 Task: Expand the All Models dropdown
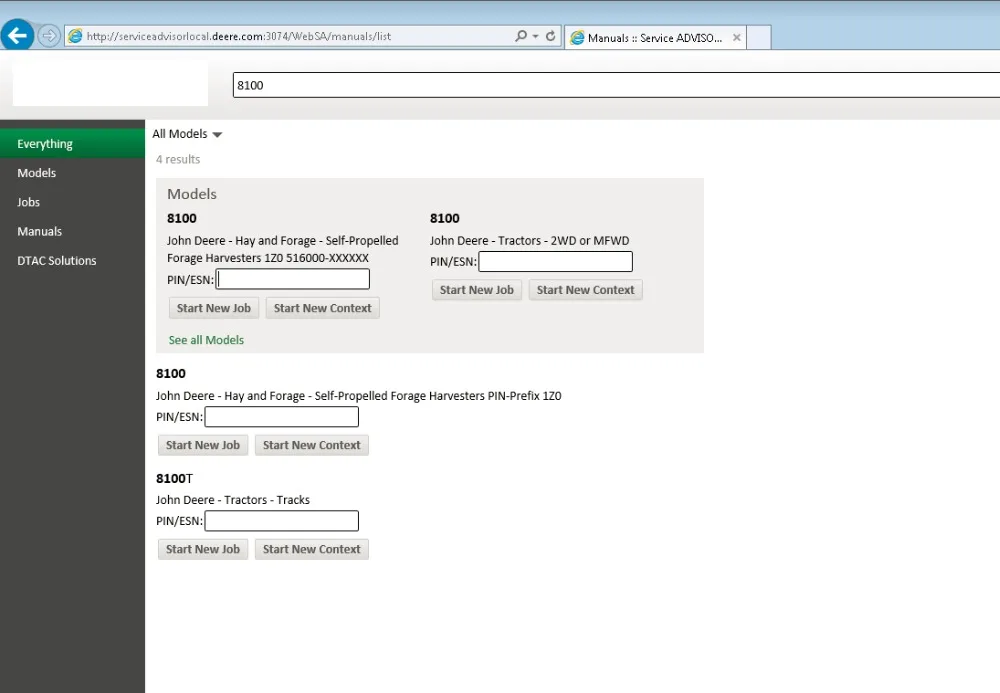click(187, 134)
